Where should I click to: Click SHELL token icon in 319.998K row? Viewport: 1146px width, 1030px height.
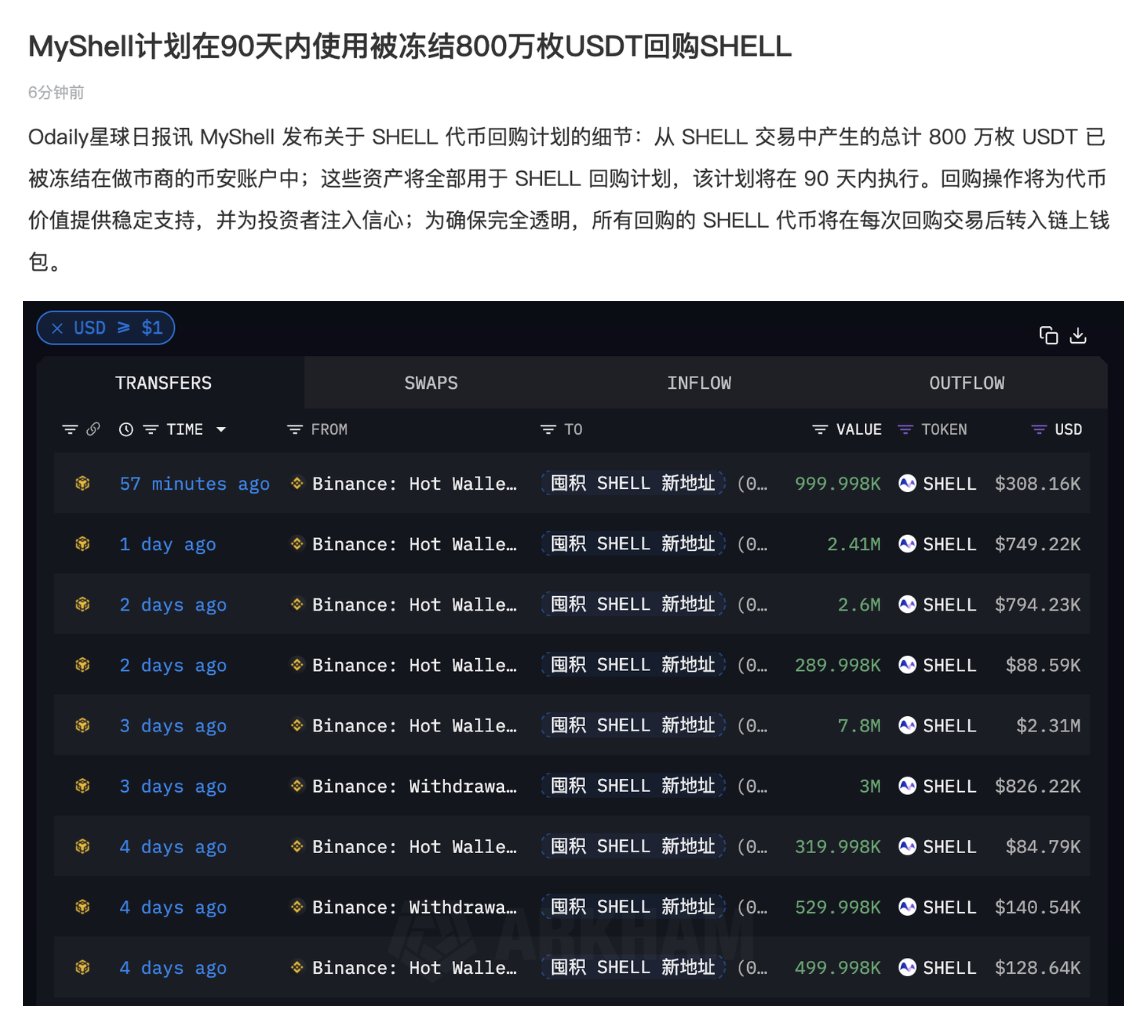coord(907,847)
